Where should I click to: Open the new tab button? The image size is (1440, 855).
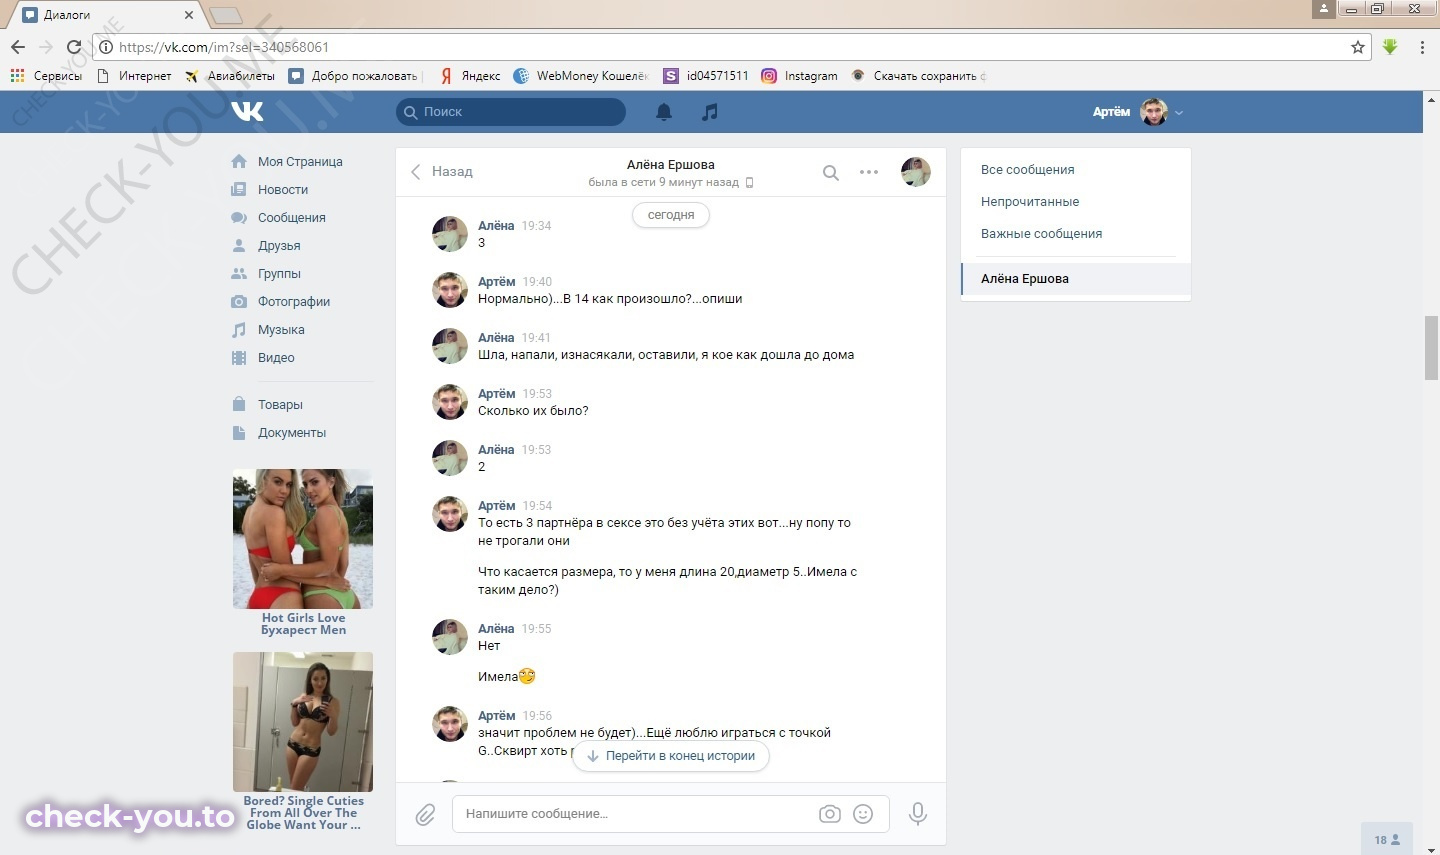click(x=226, y=15)
